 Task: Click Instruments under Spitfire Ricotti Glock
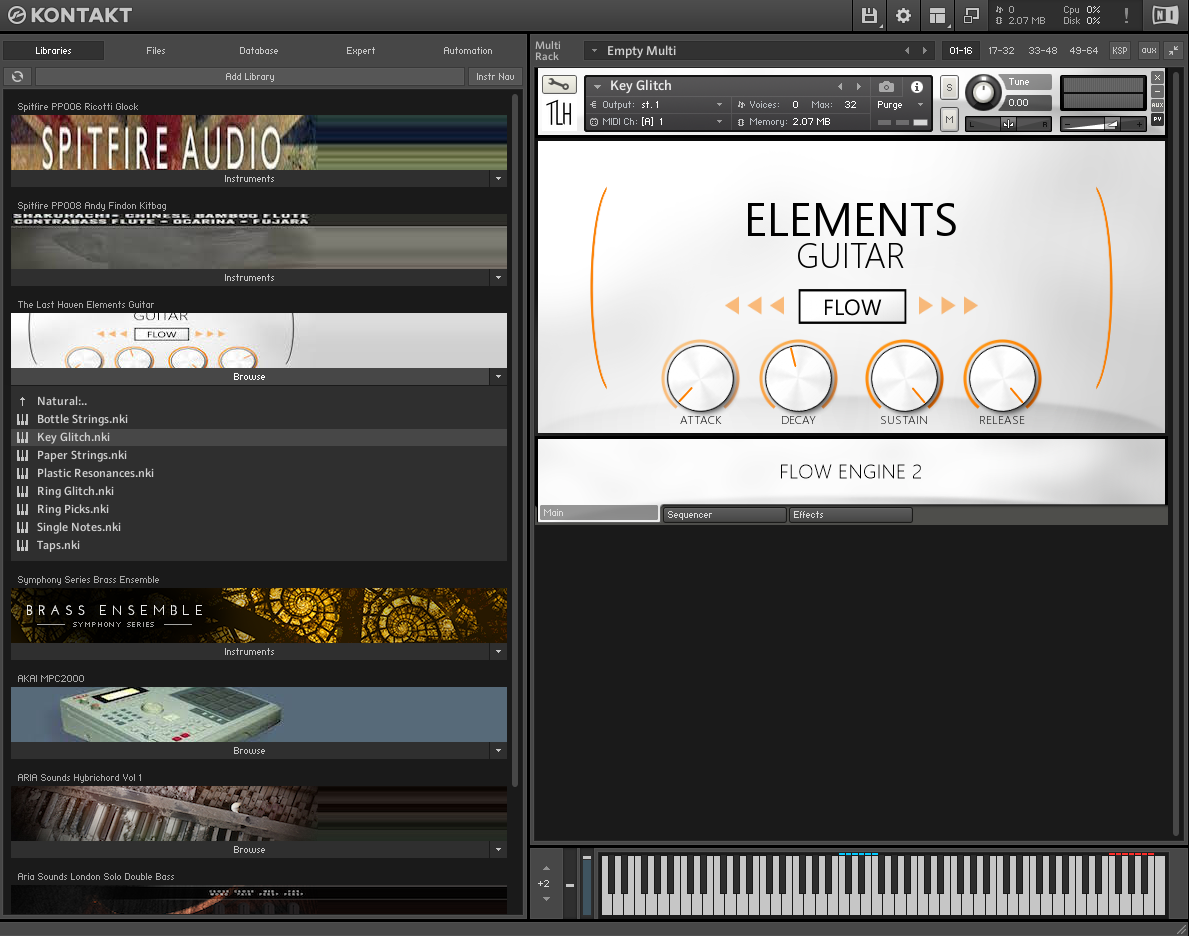coord(249,179)
